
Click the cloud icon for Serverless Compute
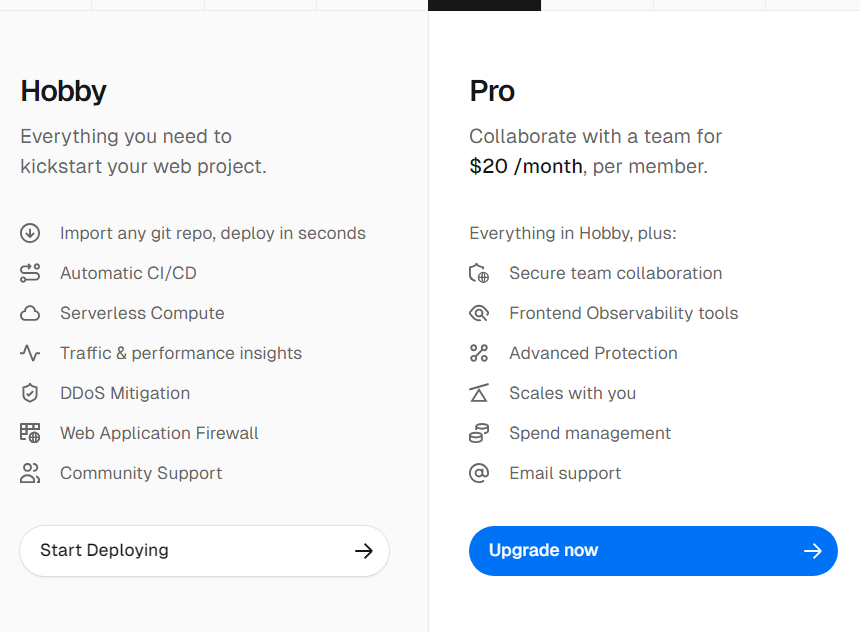[x=30, y=313]
